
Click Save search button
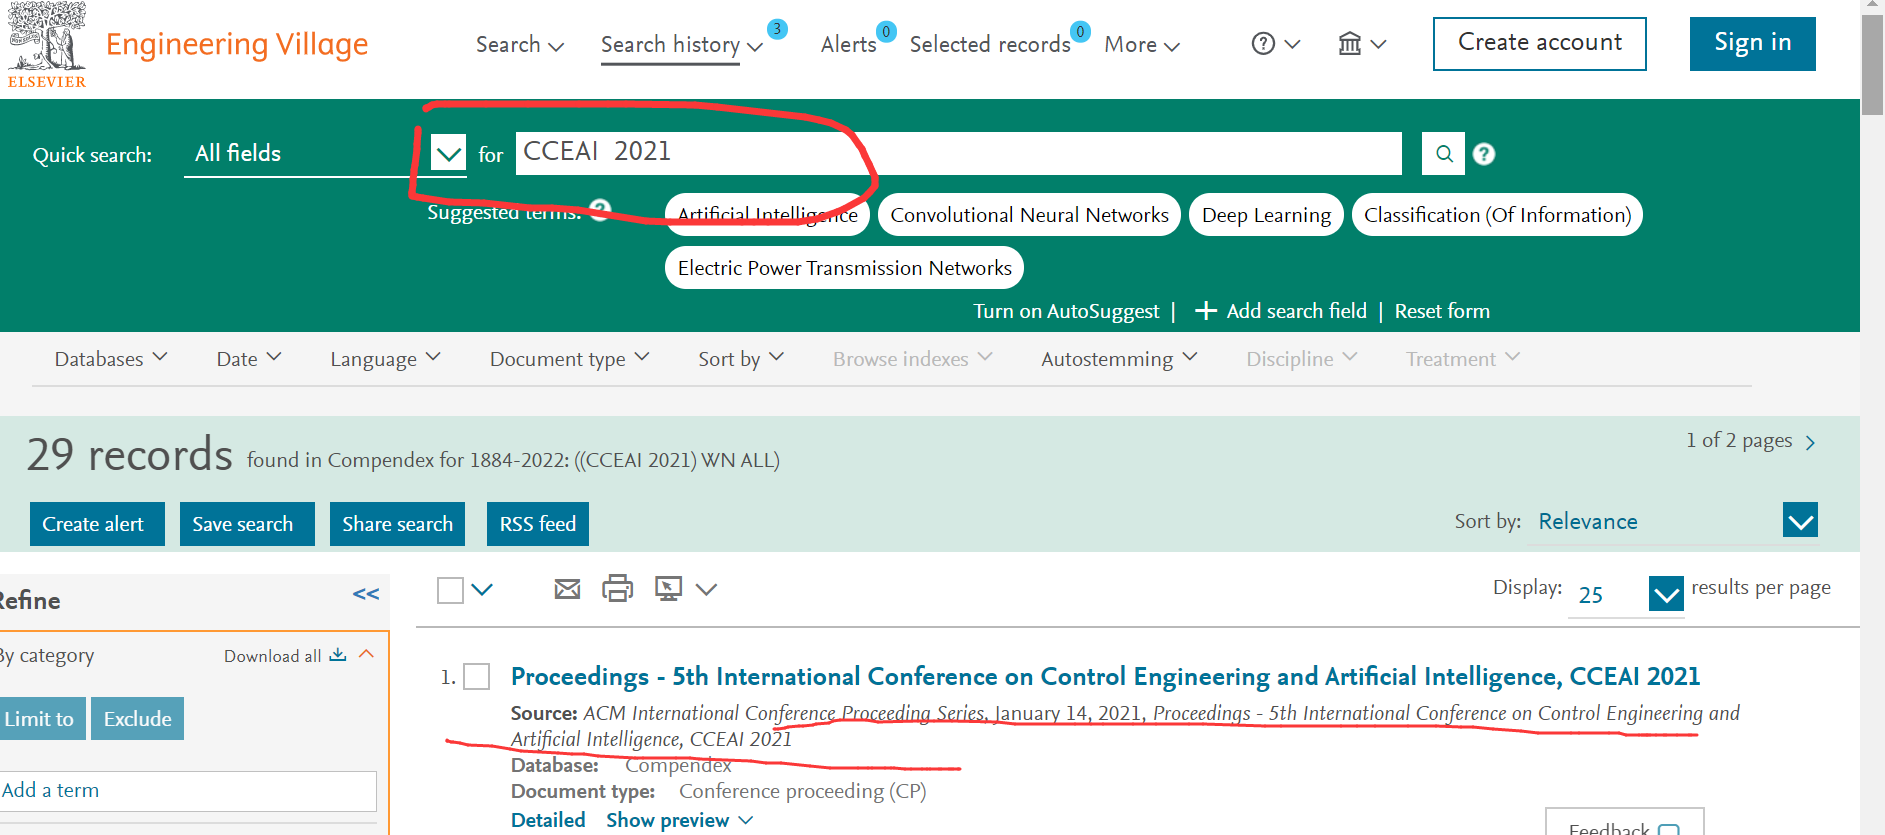(247, 524)
